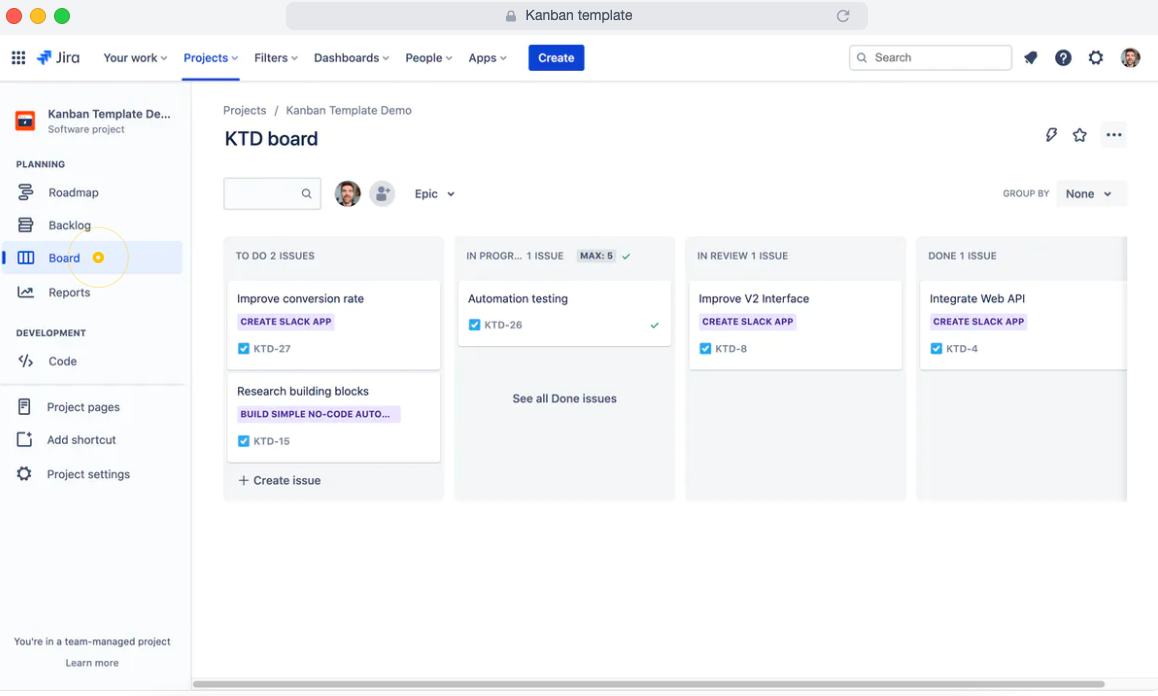Click Create issue in the To Do column
1158x696 pixels.
coord(279,480)
